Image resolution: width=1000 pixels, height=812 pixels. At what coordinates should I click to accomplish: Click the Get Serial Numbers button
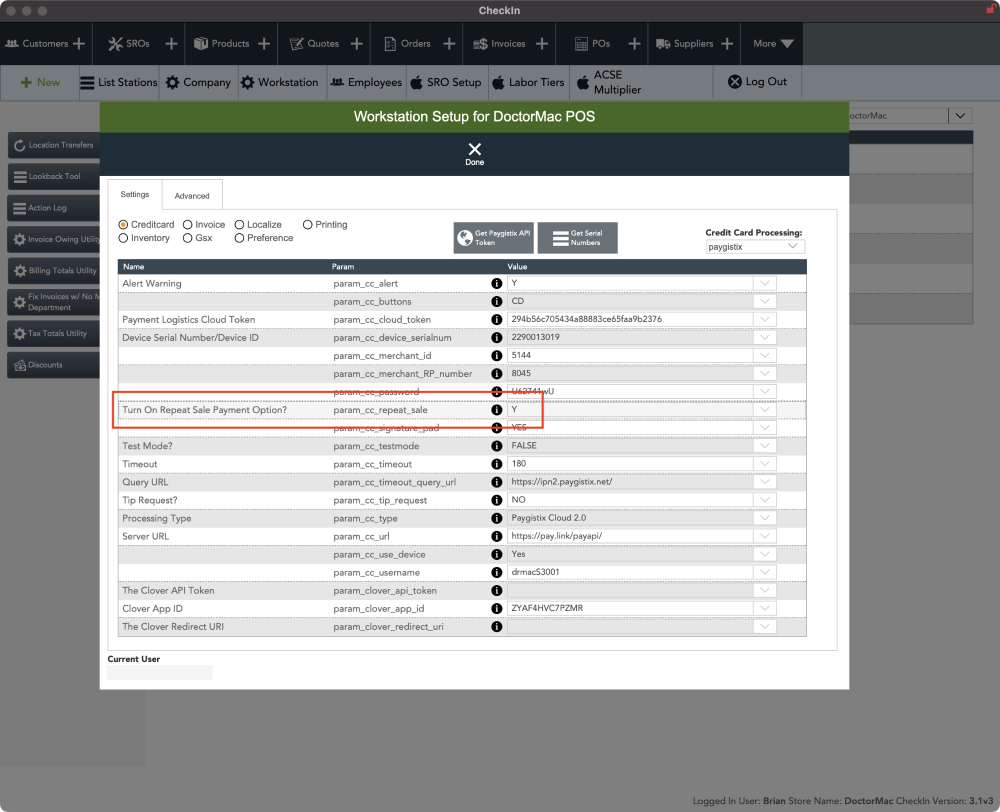click(577, 238)
